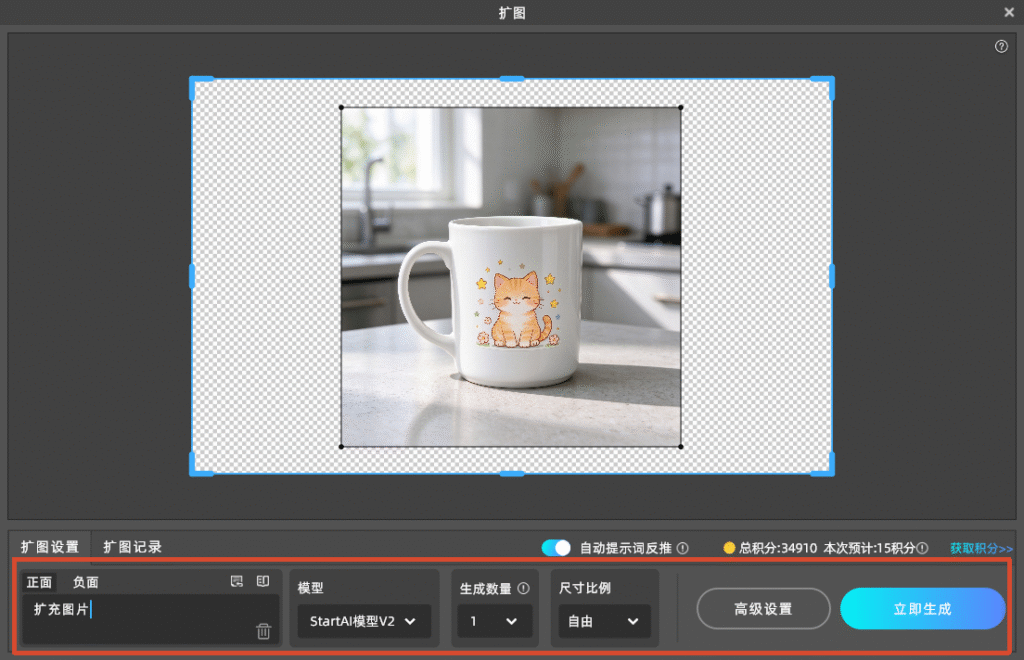Screen dimensions: 1024x660
Task: Click the 生成数量 label
Action: 486,588
